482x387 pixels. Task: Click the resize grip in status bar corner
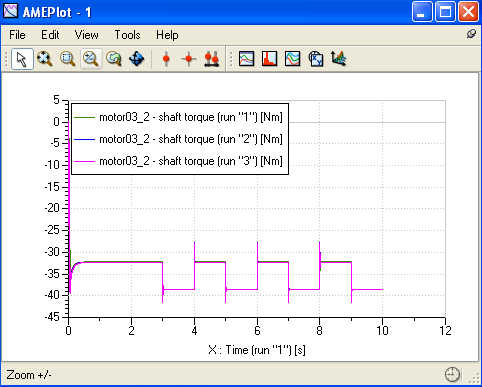(x=474, y=378)
